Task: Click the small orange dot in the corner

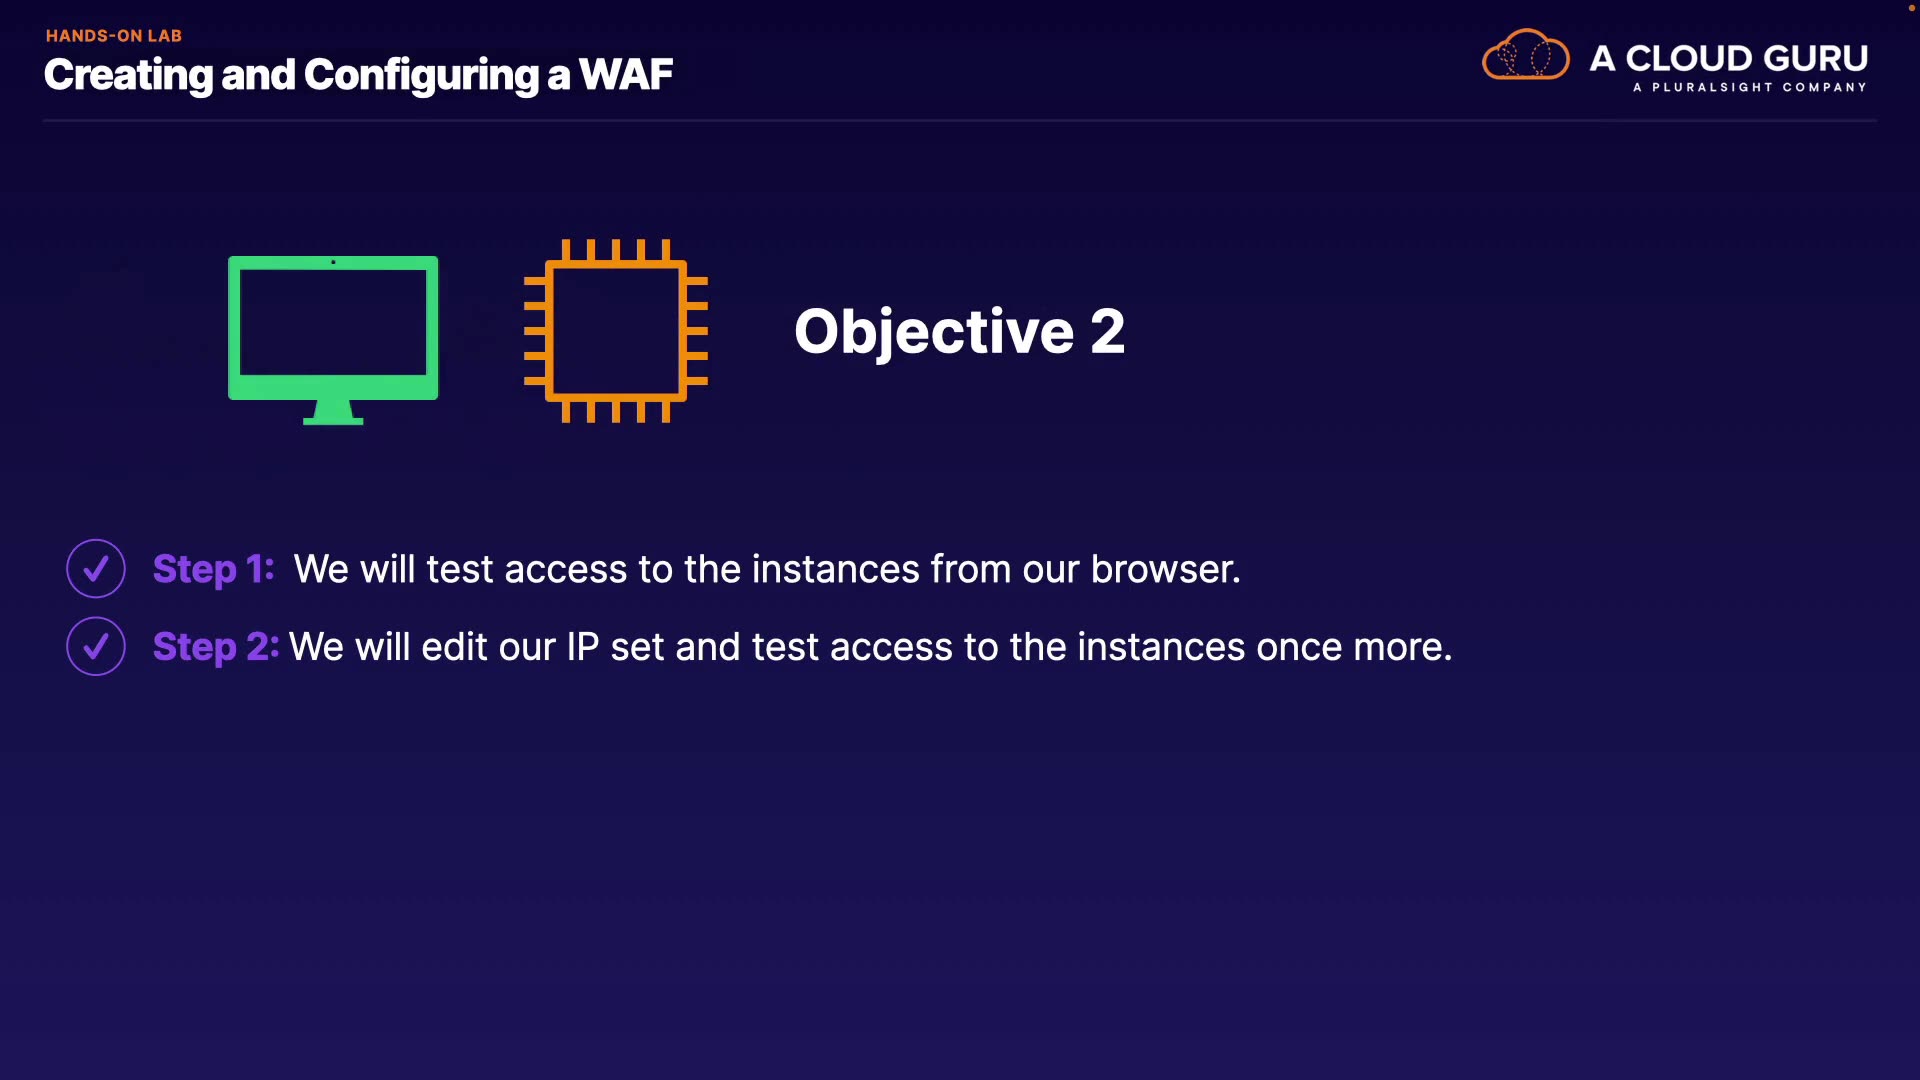Action: pyautogui.click(x=1911, y=8)
